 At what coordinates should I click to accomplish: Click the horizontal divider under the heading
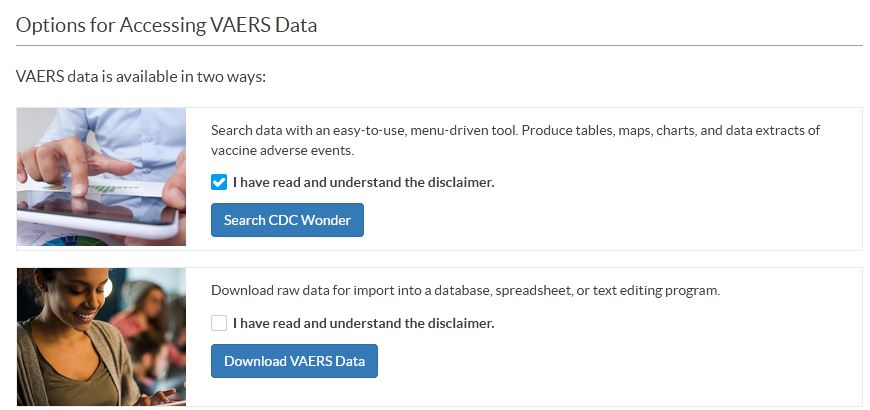(x=439, y=45)
